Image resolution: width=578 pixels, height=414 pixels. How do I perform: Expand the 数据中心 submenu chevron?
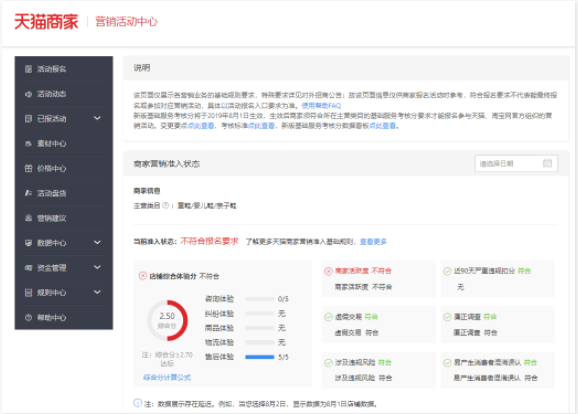(97, 243)
